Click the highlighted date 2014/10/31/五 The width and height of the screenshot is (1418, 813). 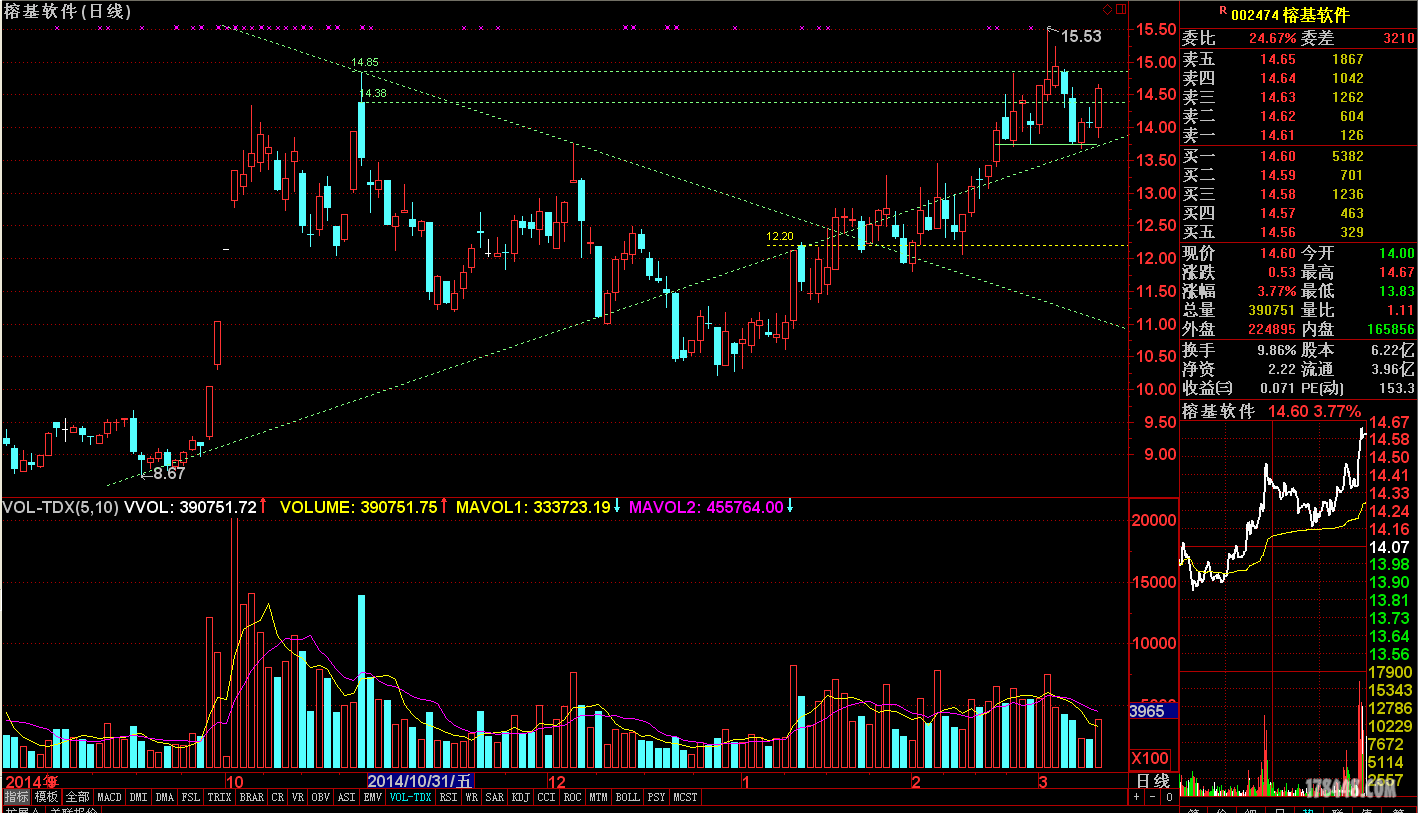click(421, 780)
